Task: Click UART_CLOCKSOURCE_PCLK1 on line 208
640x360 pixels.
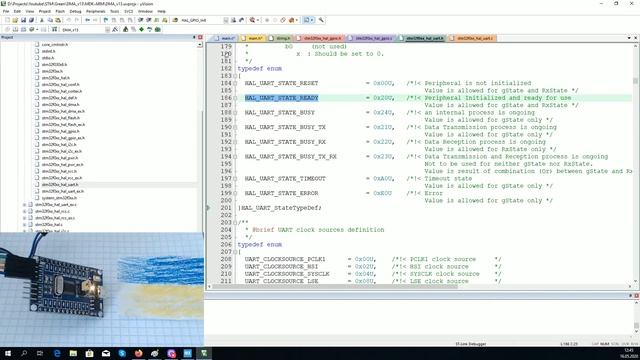Action: [285, 259]
